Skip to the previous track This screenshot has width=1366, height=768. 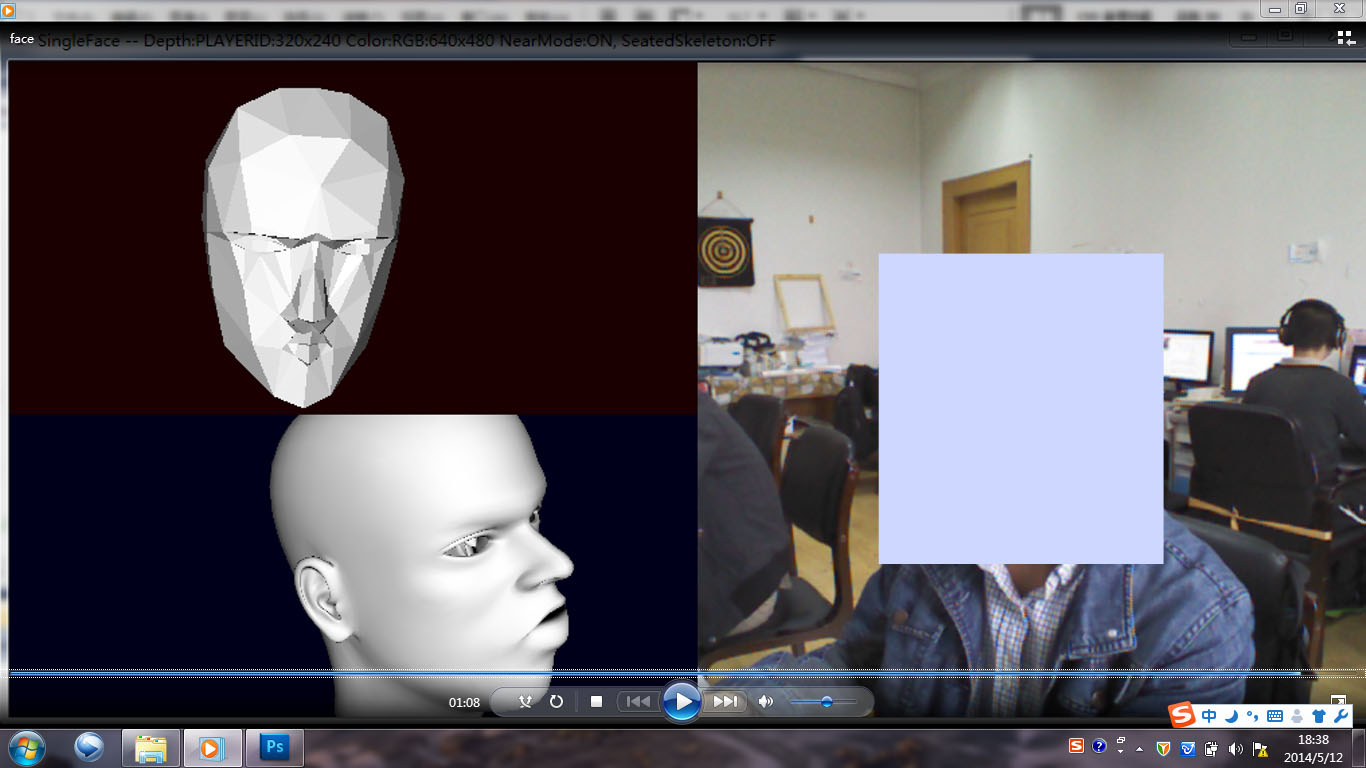(x=638, y=702)
